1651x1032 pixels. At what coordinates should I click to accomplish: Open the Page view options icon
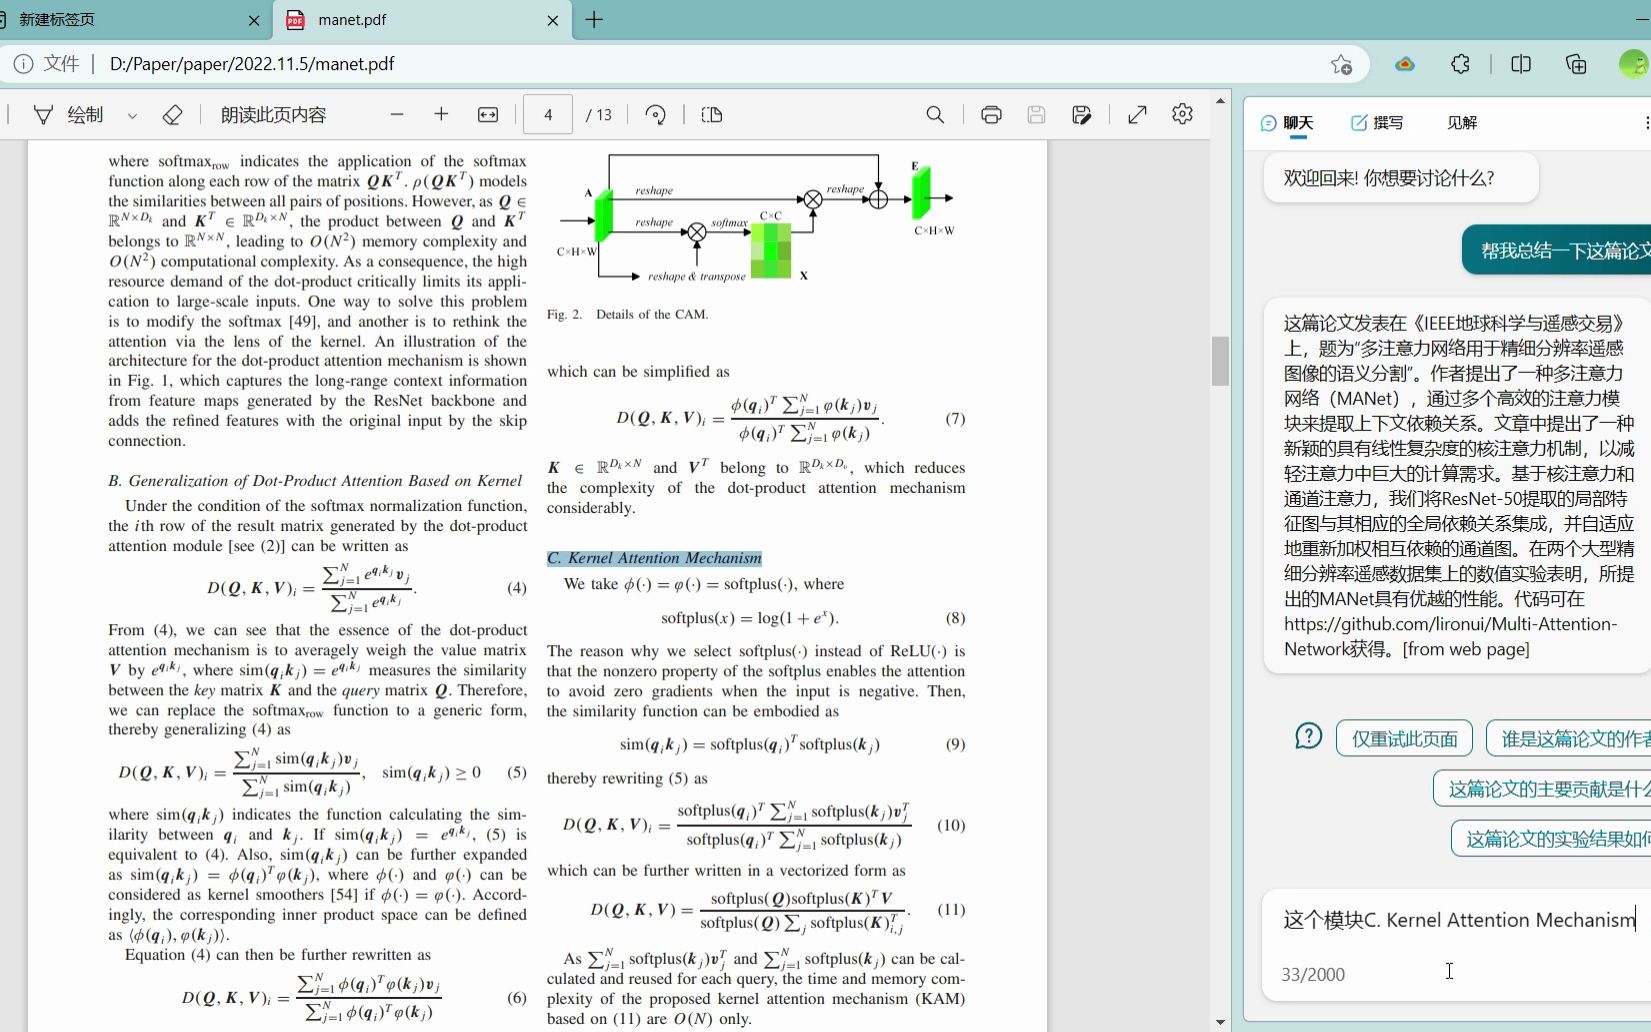point(712,115)
